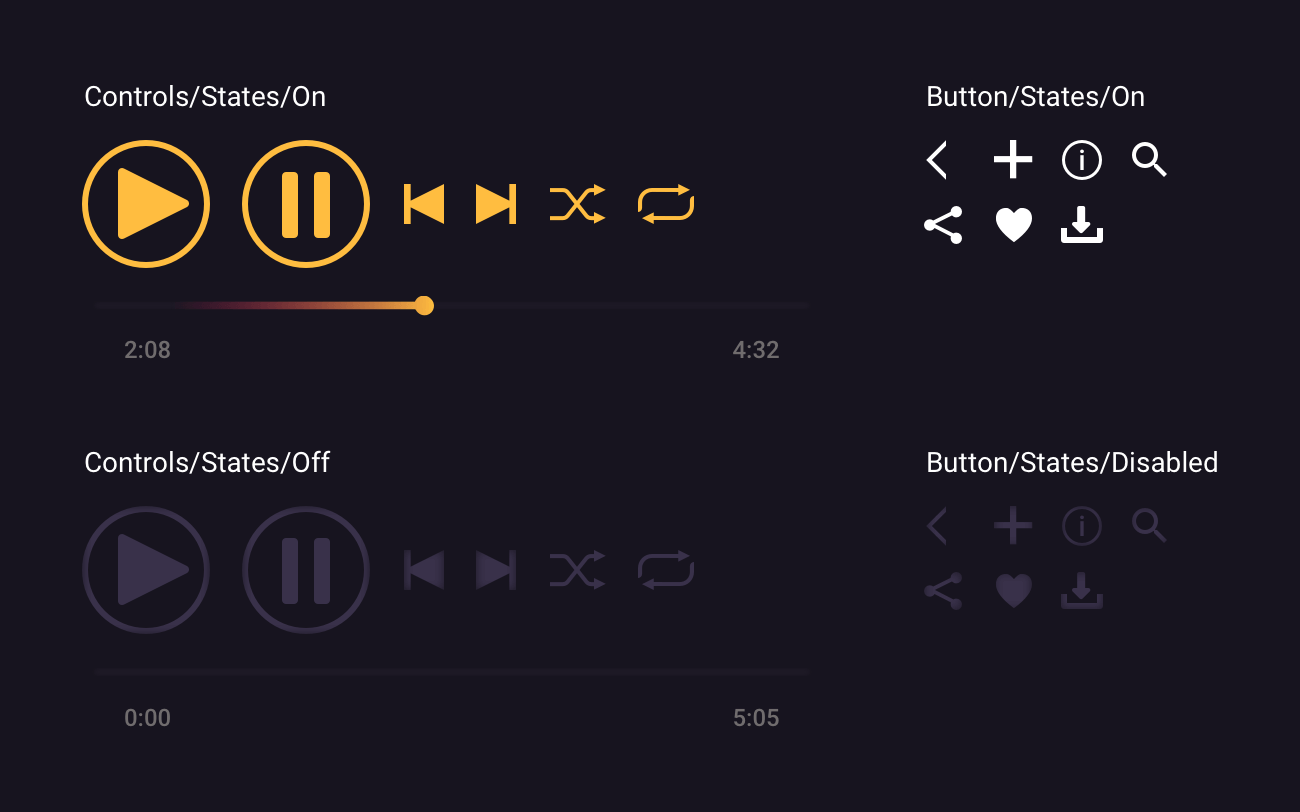Click the white search magnifier icon
Screen dimensions: 1300x812
tap(1149, 160)
